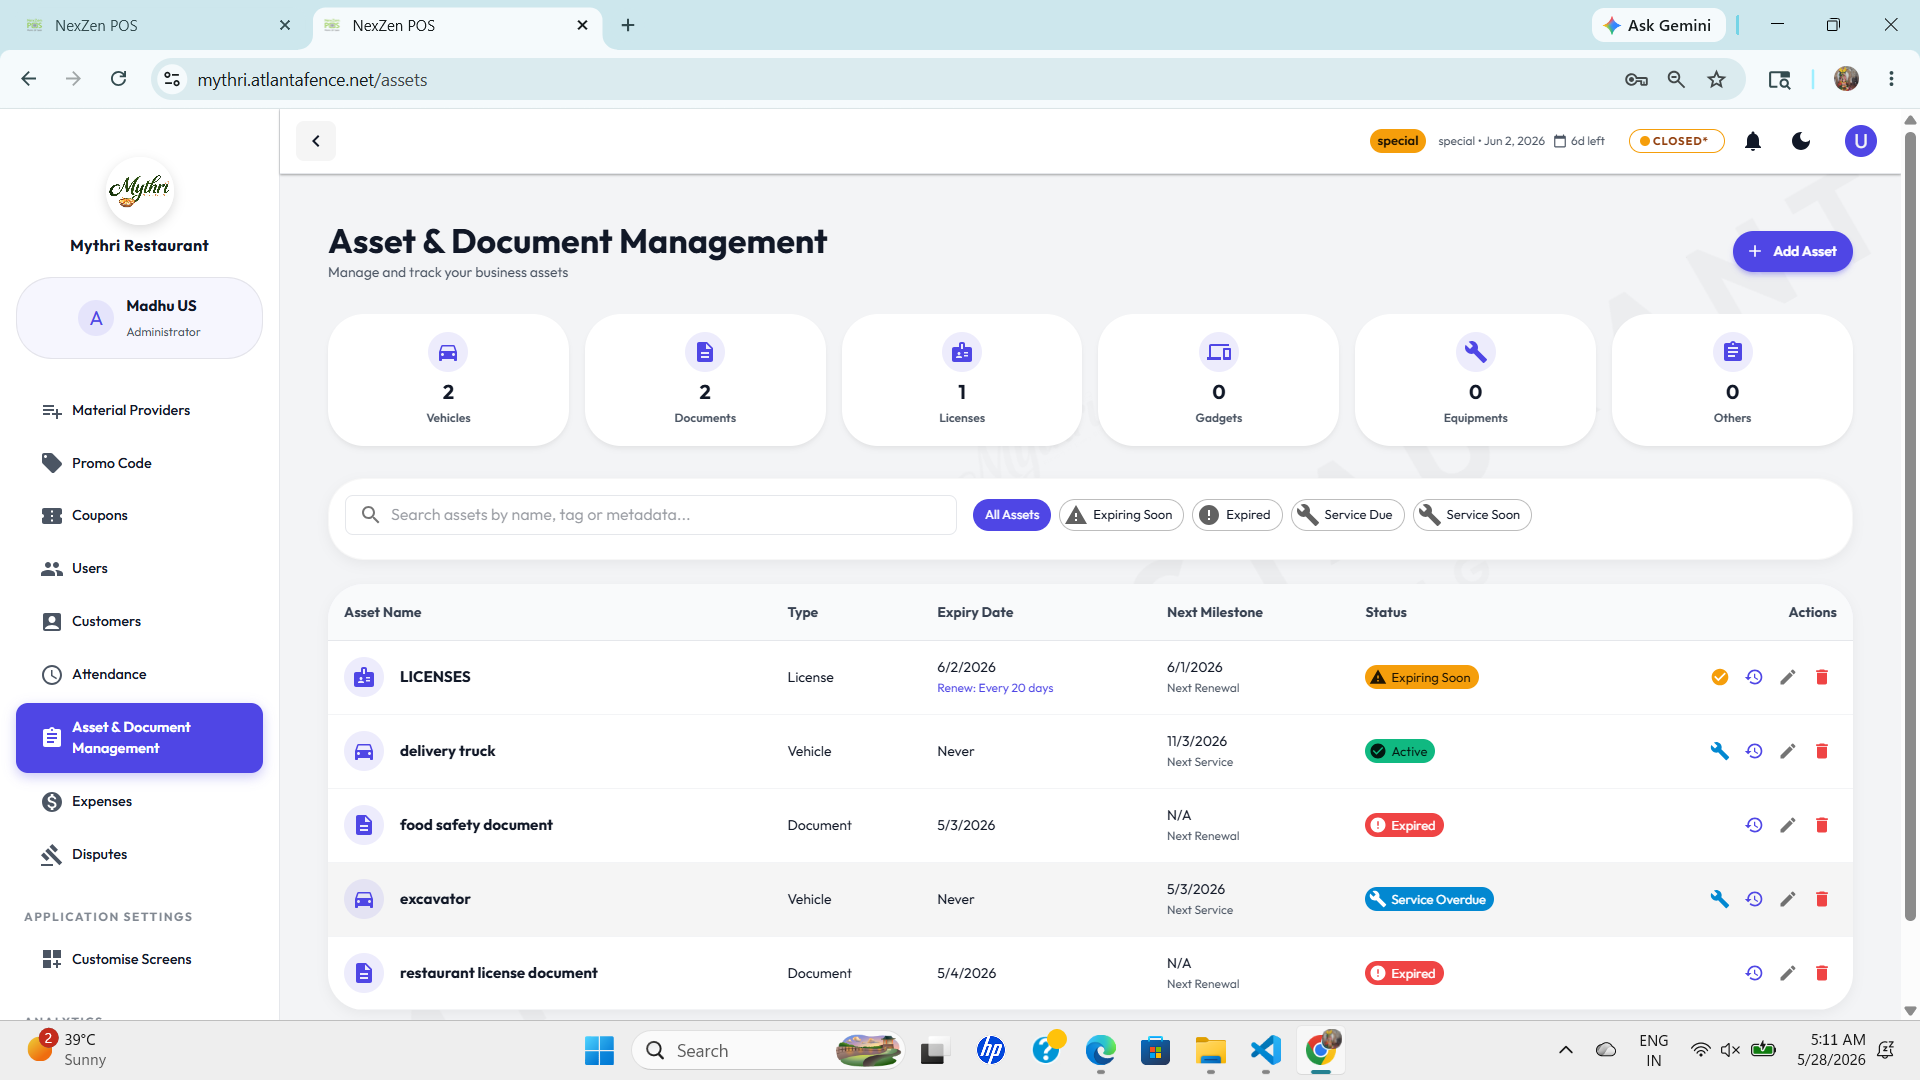1920x1080 pixels.
Task: Delete the restaurant license document
Action: [1822, 973]
